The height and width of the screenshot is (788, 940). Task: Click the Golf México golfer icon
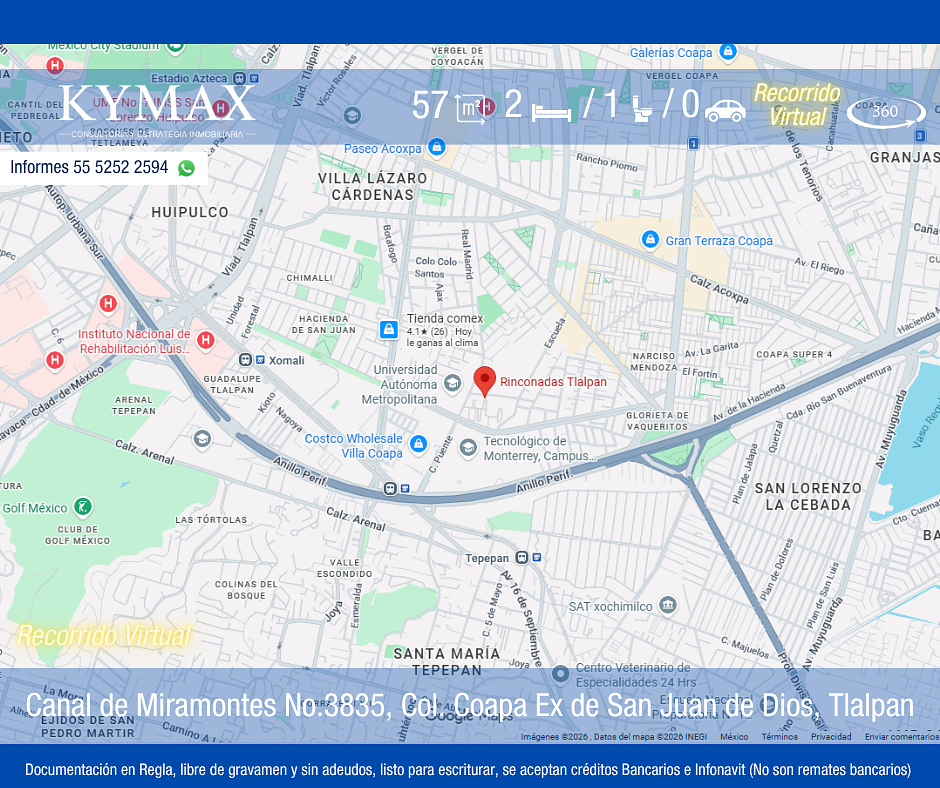pyautogui.click(x=83, y=507)
